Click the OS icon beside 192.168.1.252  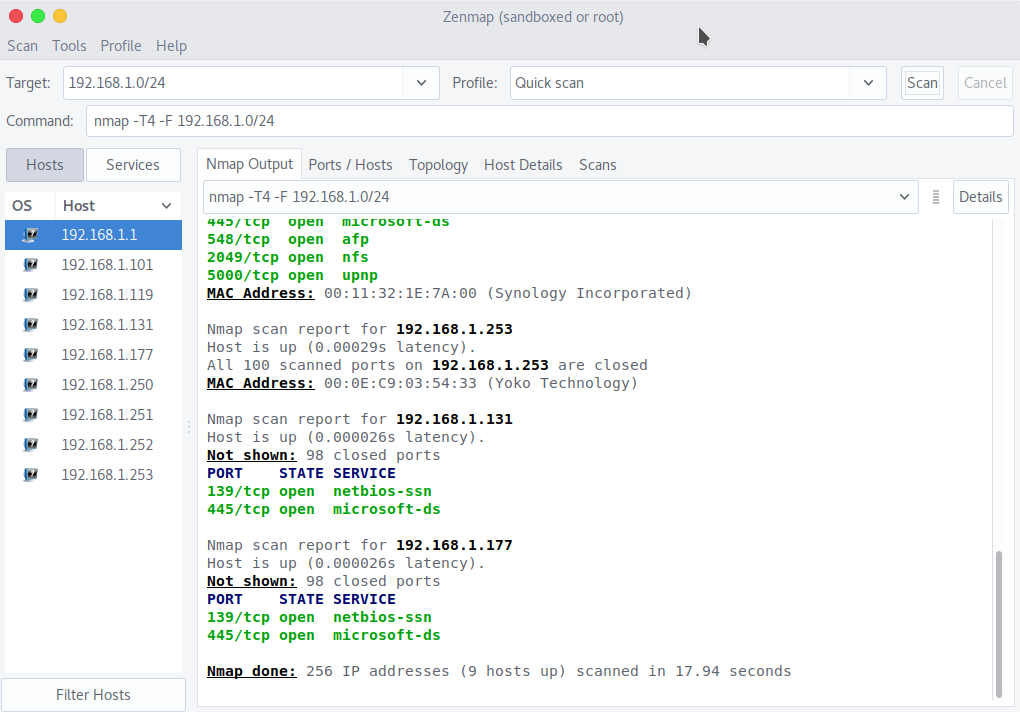(30, 445)
